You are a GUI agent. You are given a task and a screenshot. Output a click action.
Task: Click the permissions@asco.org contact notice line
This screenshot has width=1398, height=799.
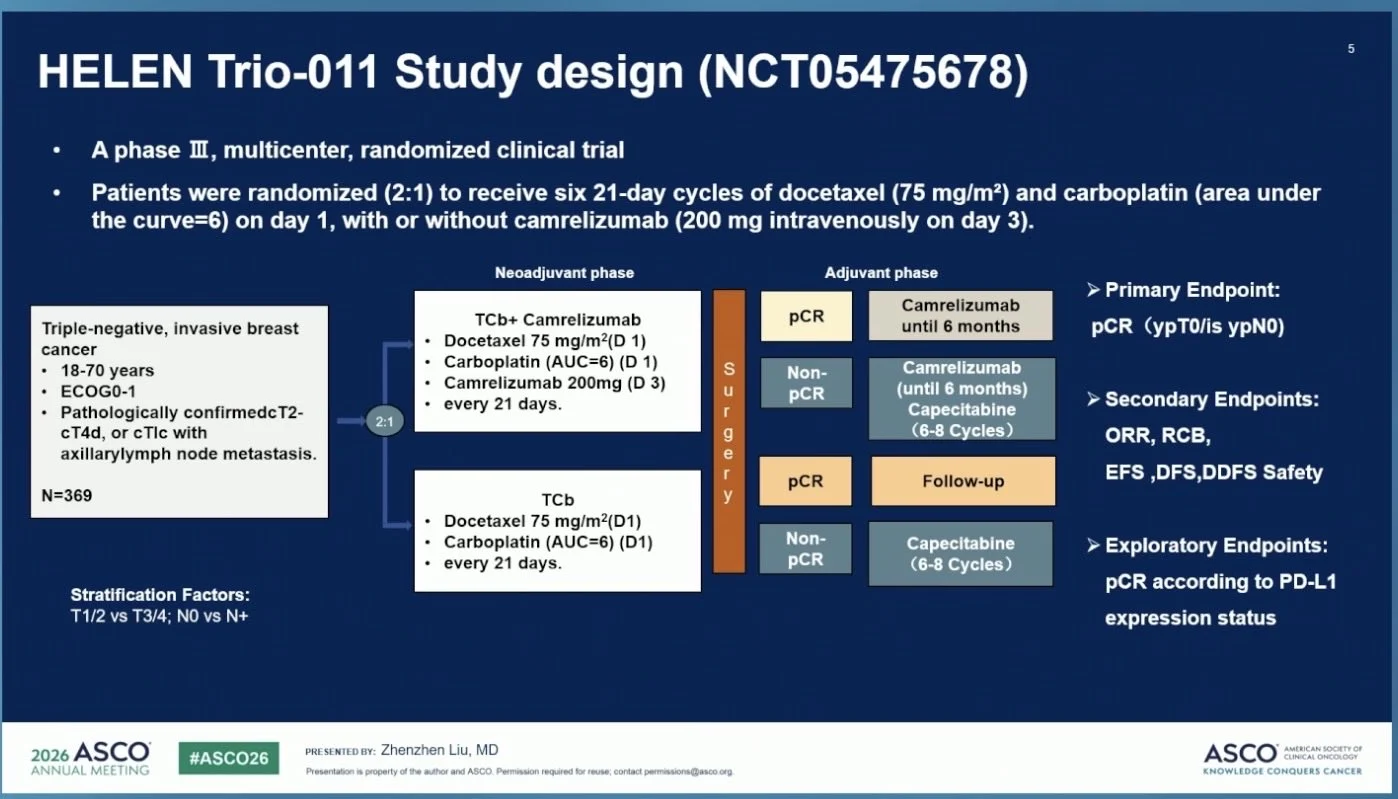[x=520, y=772]
